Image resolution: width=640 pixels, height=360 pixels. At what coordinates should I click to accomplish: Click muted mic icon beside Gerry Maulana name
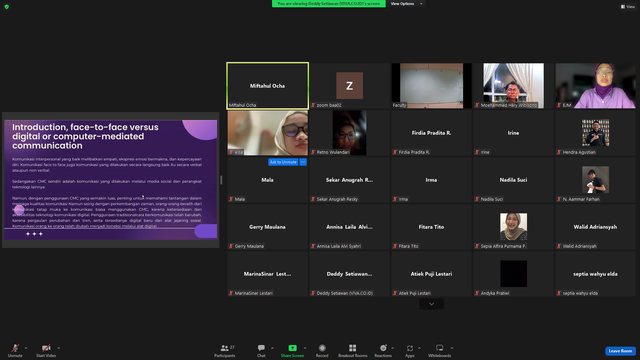(231, 246)
